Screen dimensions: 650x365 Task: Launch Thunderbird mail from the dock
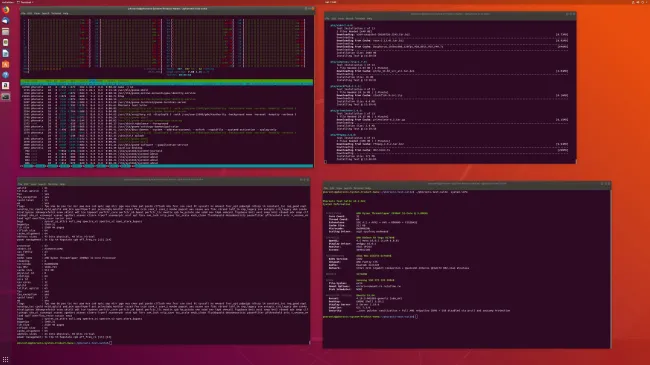coord(5,21)
